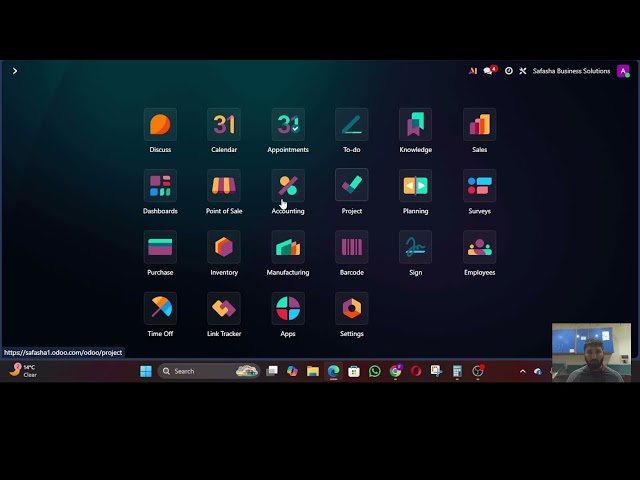Image resolution: width=640 pixels, height=480 pixels.
Task: Open the Link Tracker app
Action: tap(224, 308)
